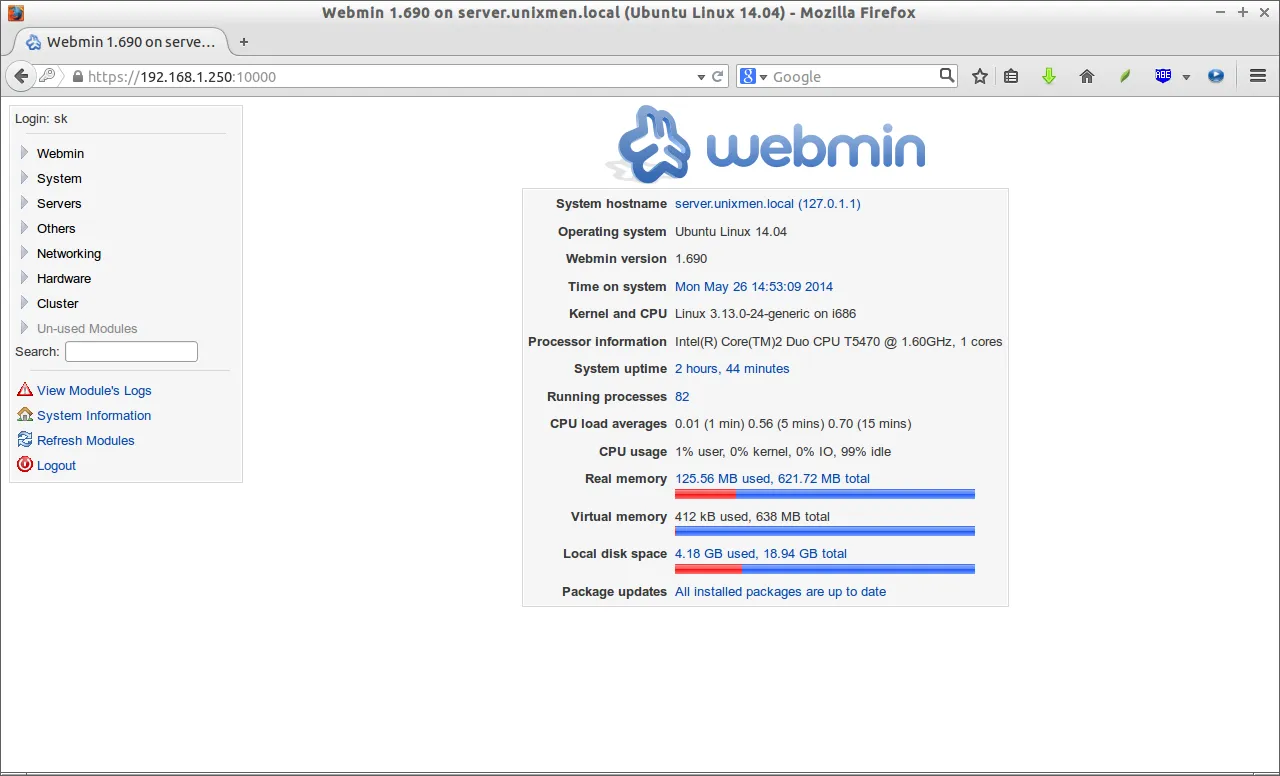Toggle the bookmark star in address bar
Viewport: 1280px width, 776px height.
979,75
